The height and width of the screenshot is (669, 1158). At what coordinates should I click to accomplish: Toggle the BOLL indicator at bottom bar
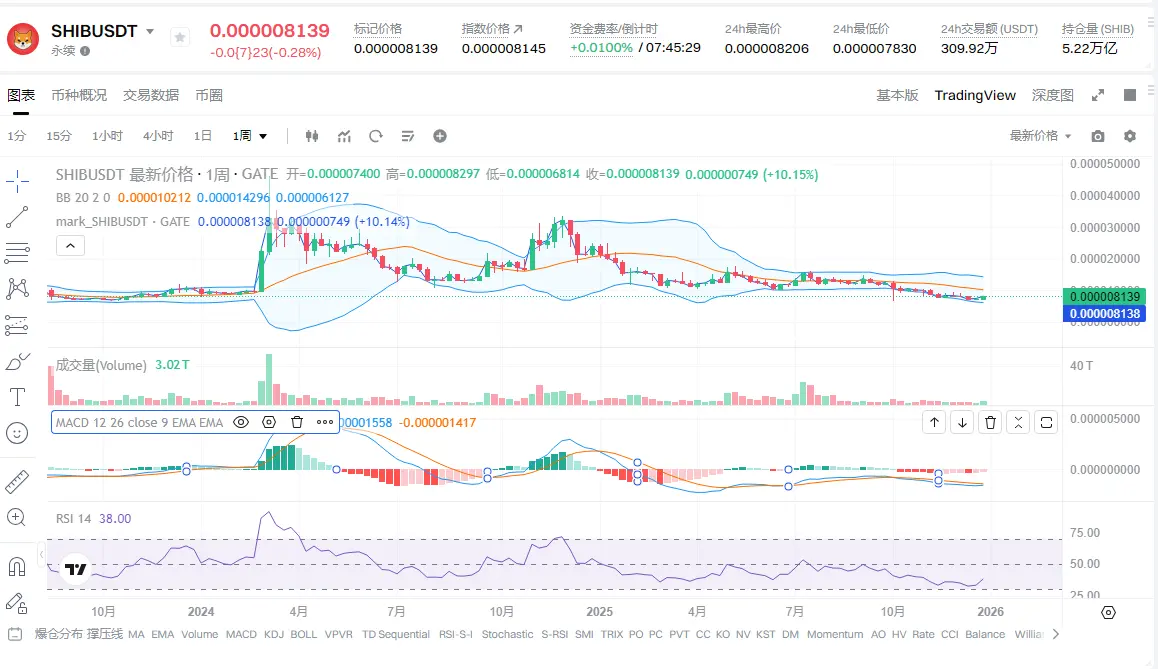pos(303,634)
